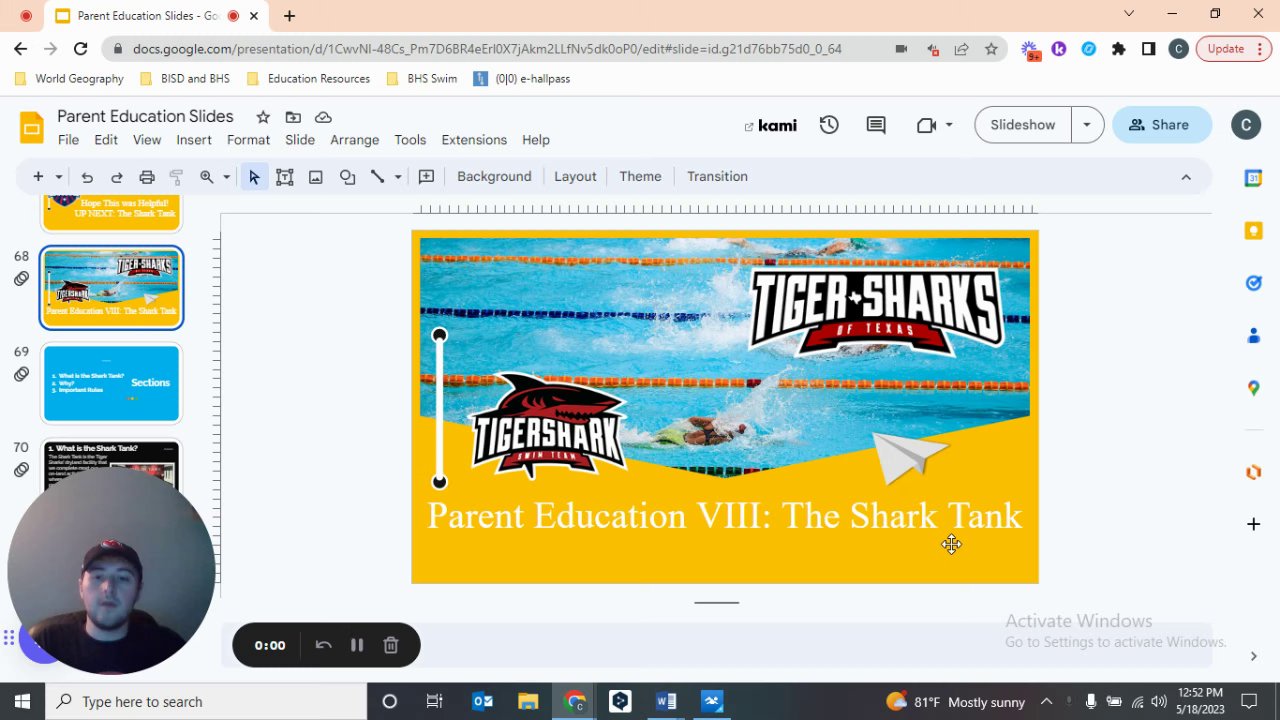The height and width of the screenshot is (720, 1280).
Task: Click the Google Slides home logo
Action: pos(32,127)
